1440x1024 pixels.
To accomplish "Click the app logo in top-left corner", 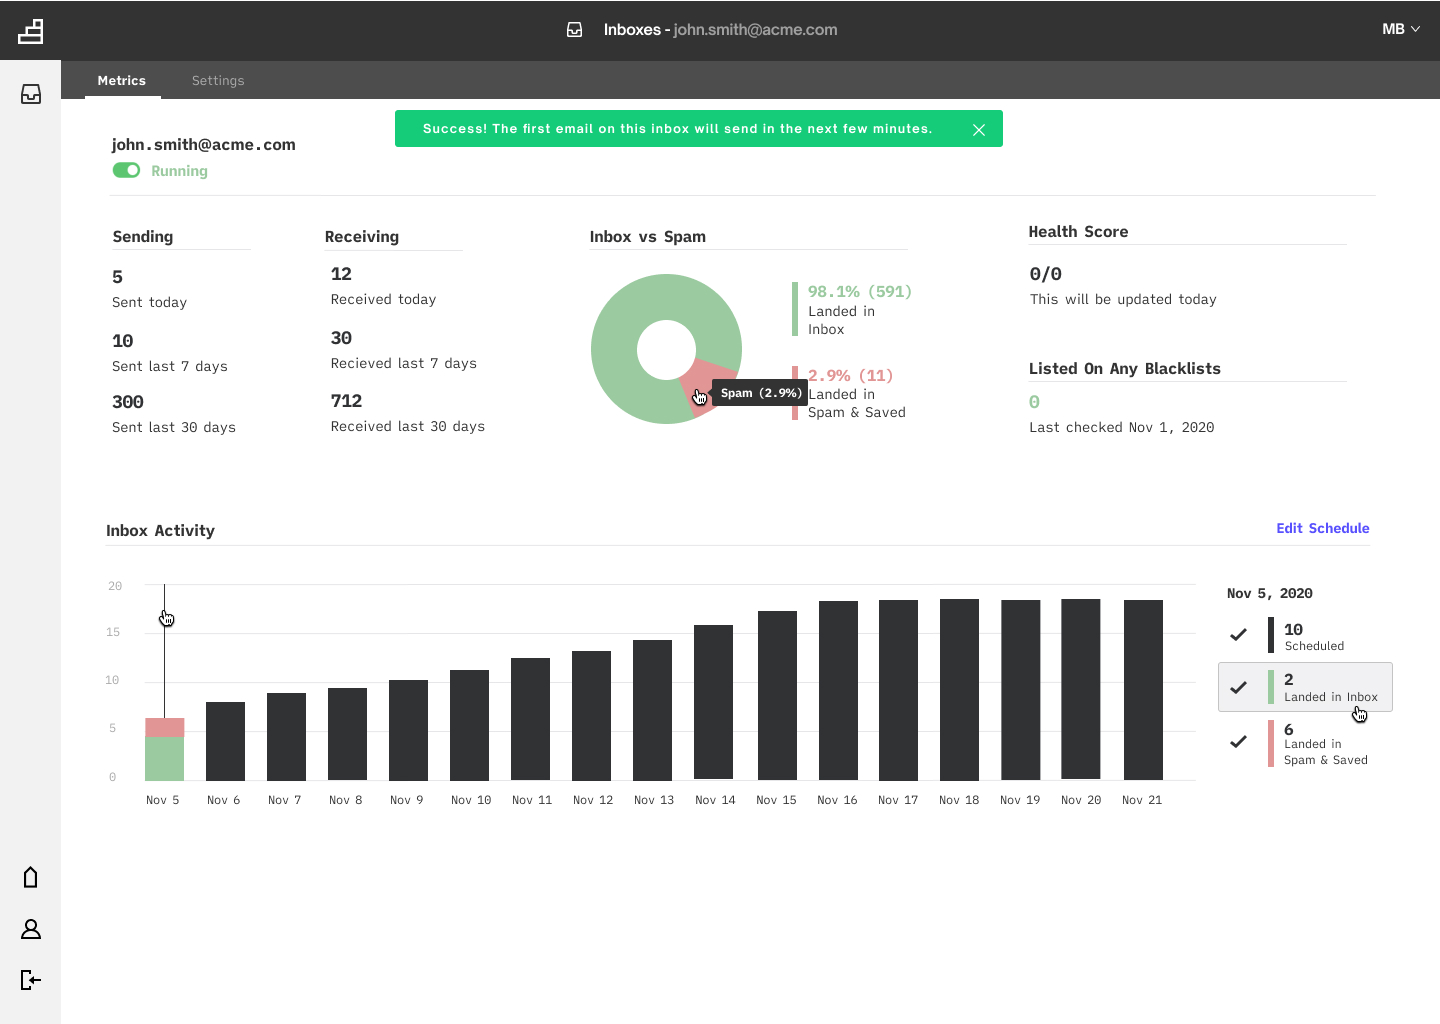I will 31,31.
